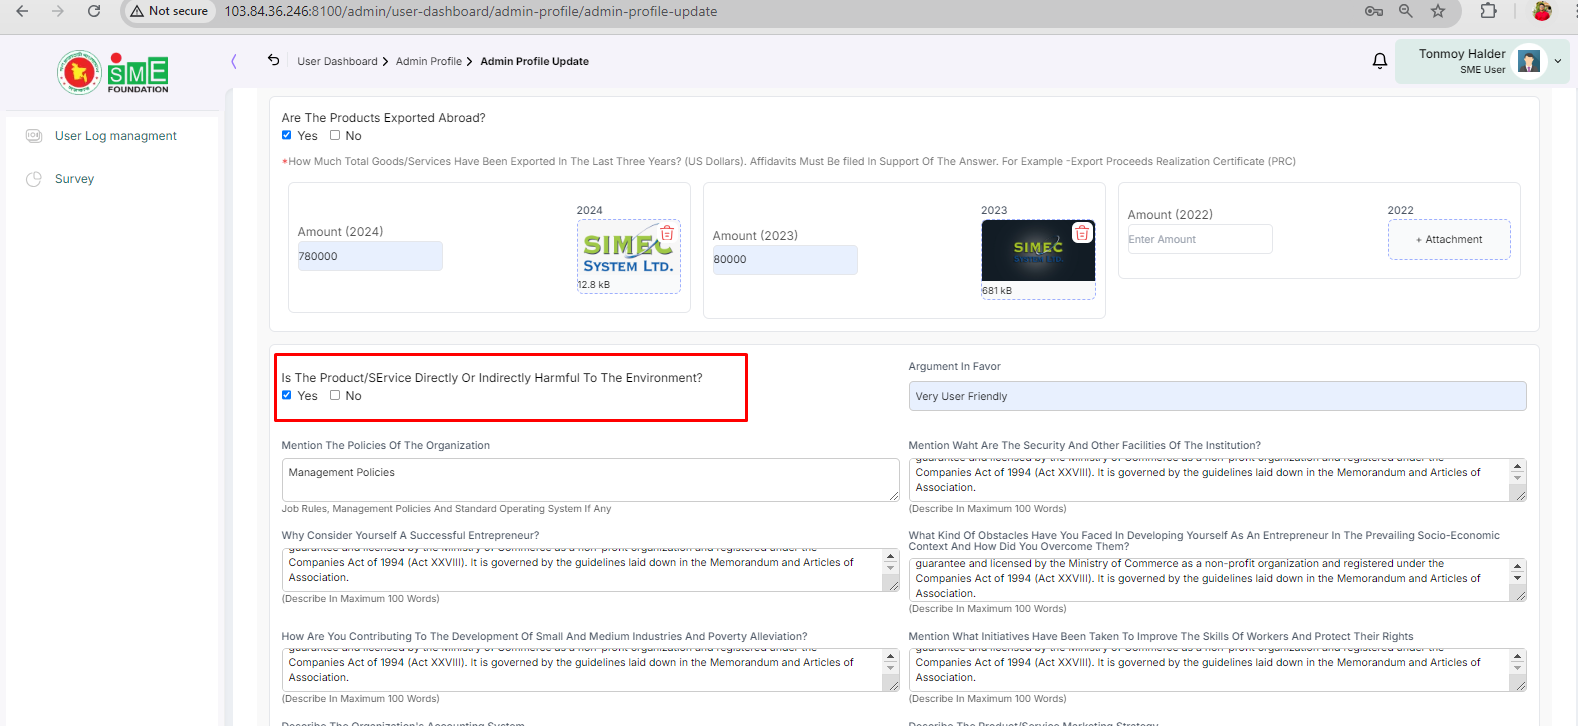Image resolution: width=1578 pixels, height=726 pixels.
Task: Click the Security And Other Facilities text area
Action: tap(1217, 480)
